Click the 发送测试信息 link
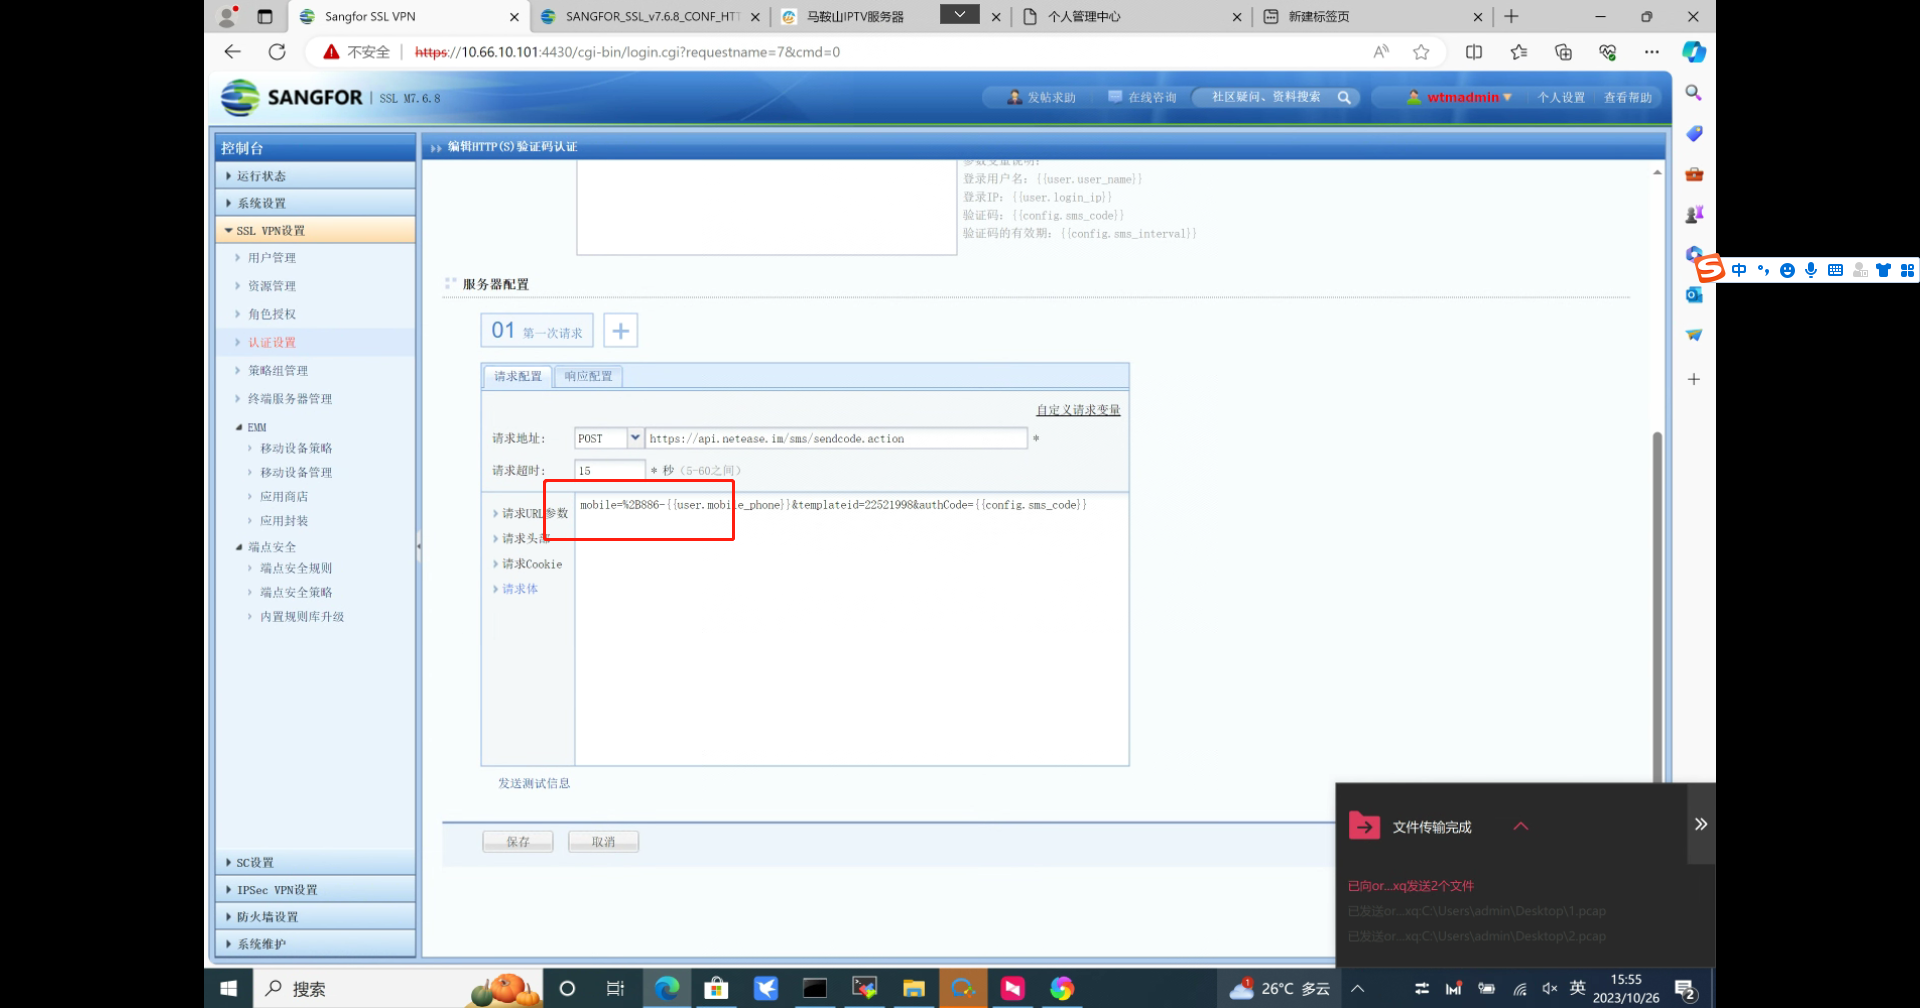The height and width of the screenshot is (1008, 1920). click(534, 784)
